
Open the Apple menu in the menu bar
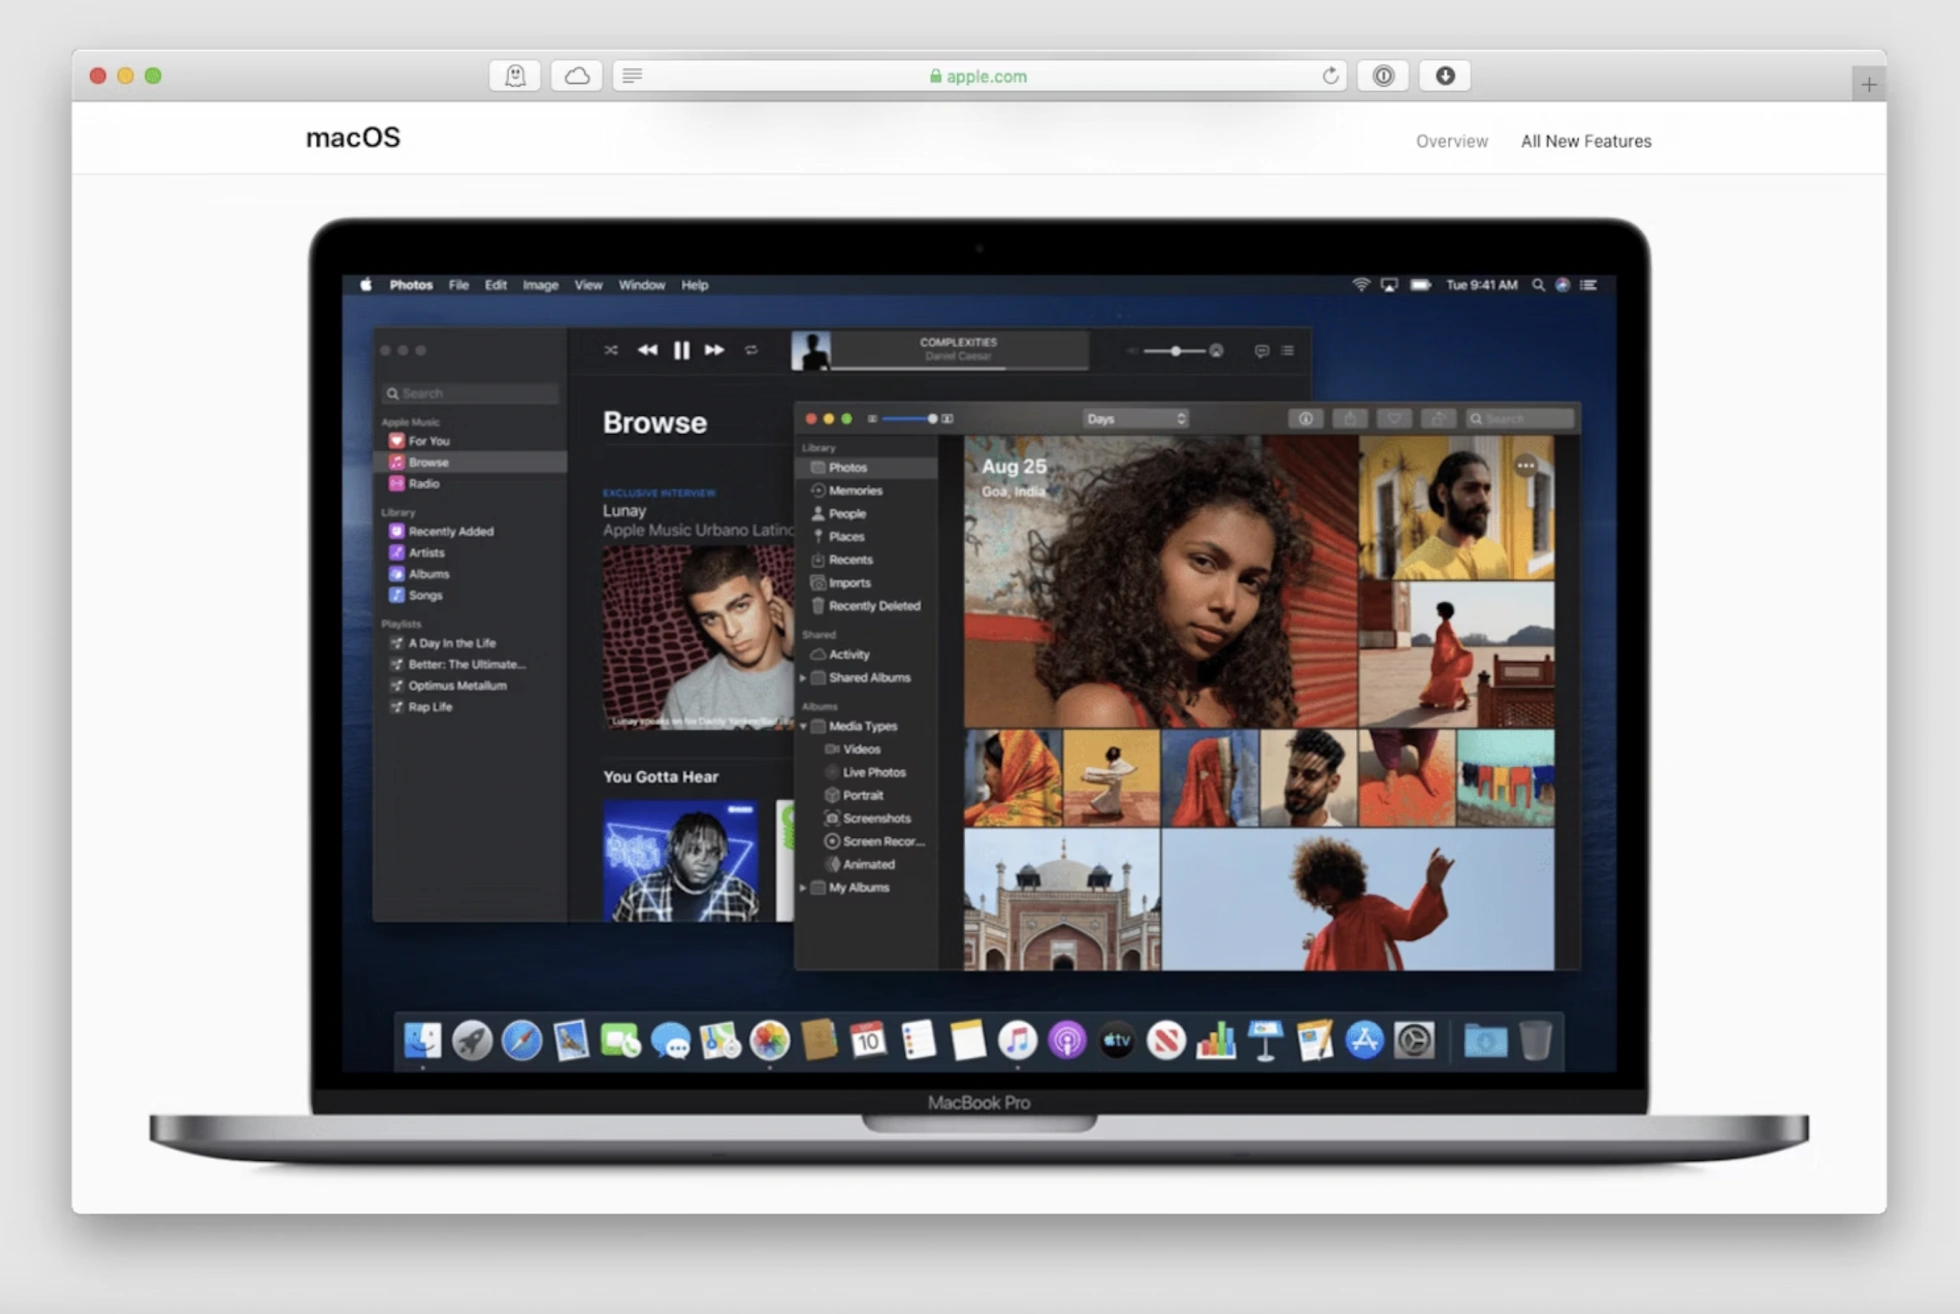pyautogui.click(x=366, y=285)
